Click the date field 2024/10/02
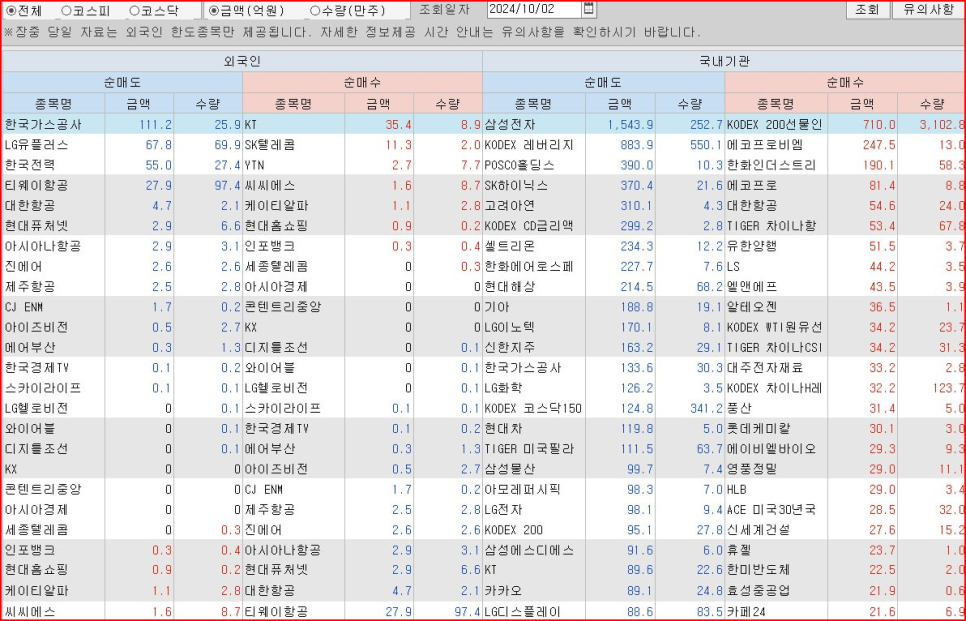 pos(534,10)
